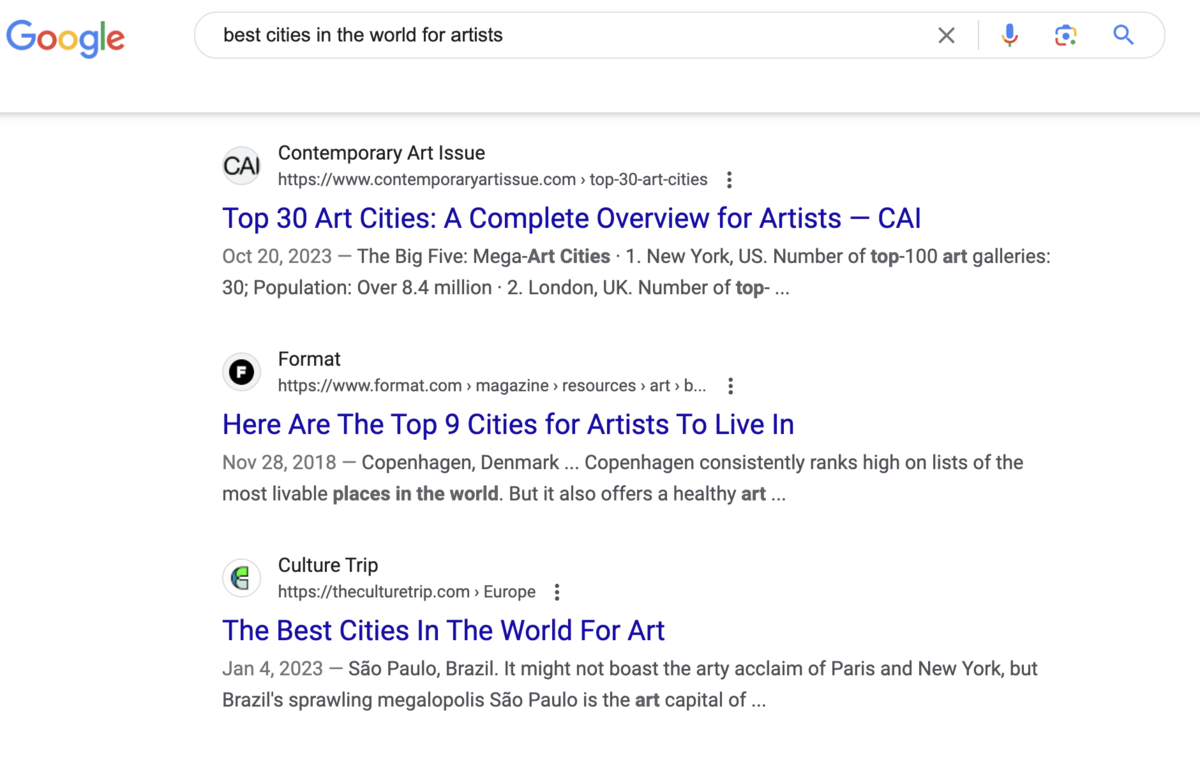The width and height of the screenshot is (1200, 757).
Task: Open more options for Culture Trip result
Action: coord(557,592)
